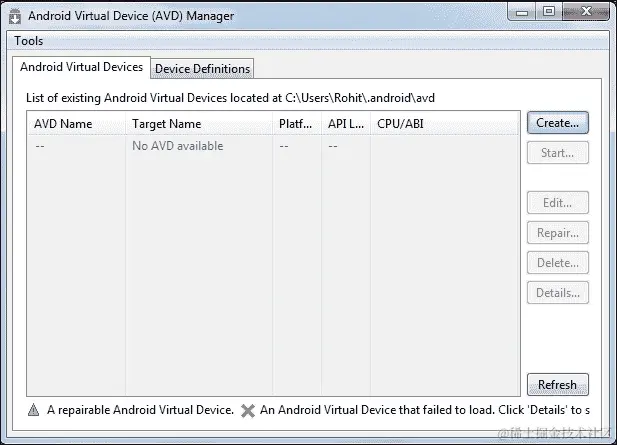Close the AVD Manager window
Viewport: 617px width, 445px height.
[586, 12]
